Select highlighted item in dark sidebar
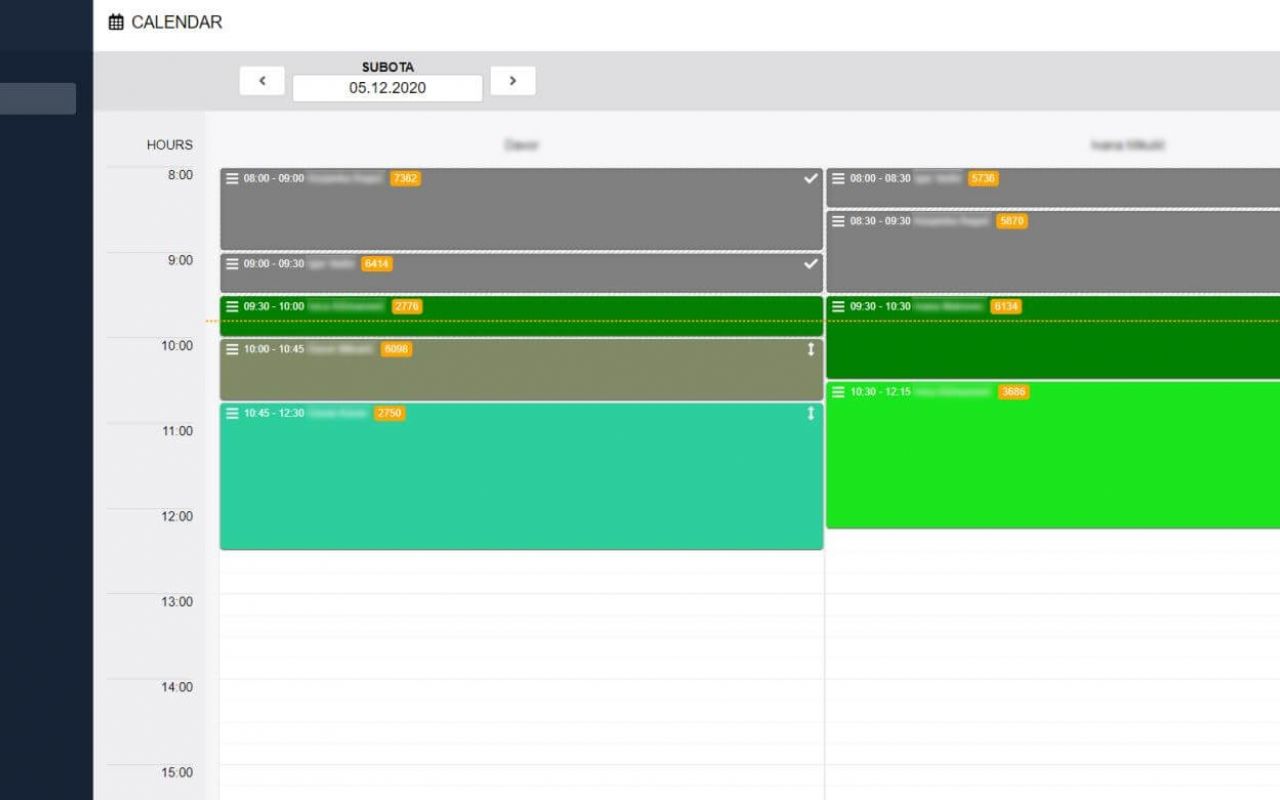The width and height of the screenshot is (1280, 800). 38,99
